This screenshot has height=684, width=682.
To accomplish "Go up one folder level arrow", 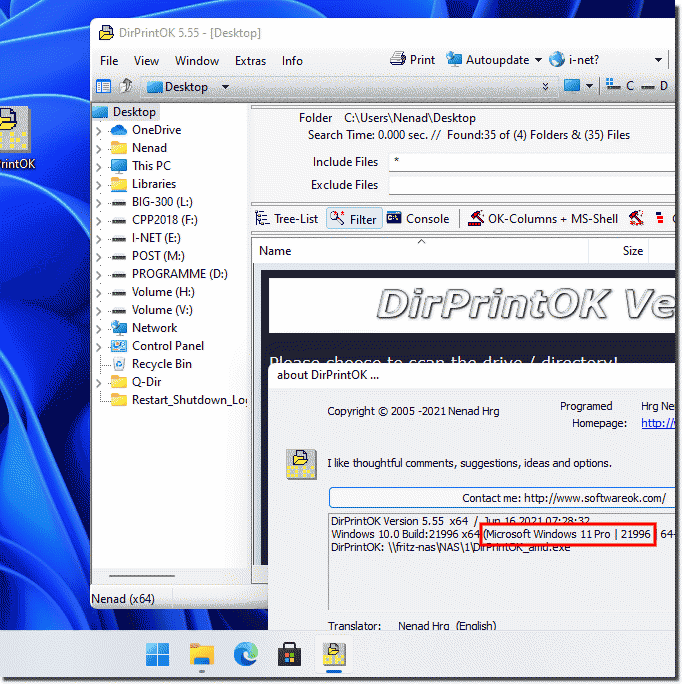I will [127, 86].
